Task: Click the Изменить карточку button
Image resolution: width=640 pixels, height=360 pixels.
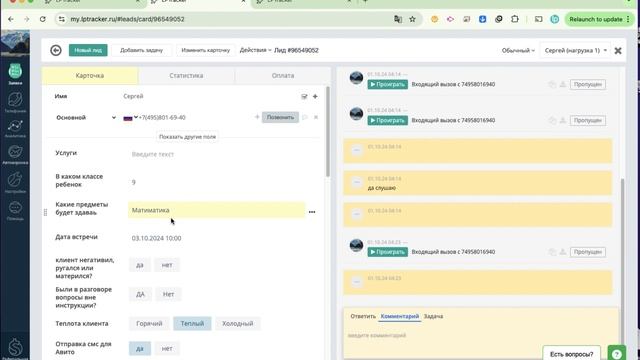Action: tap(205, 50)
